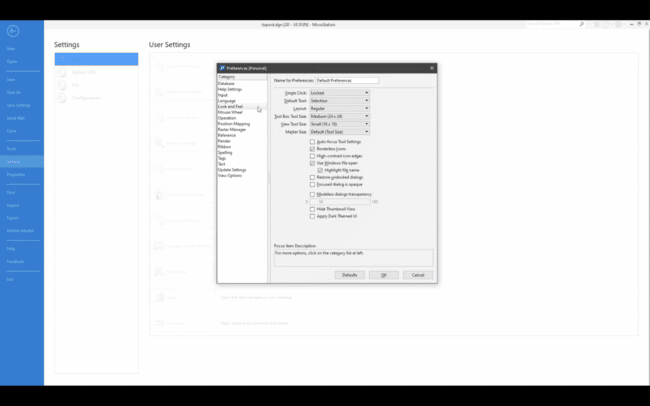Enable High-contrast icon edges checkbox
This screenshot has height=406, width=650.
(x=313, y=156)
